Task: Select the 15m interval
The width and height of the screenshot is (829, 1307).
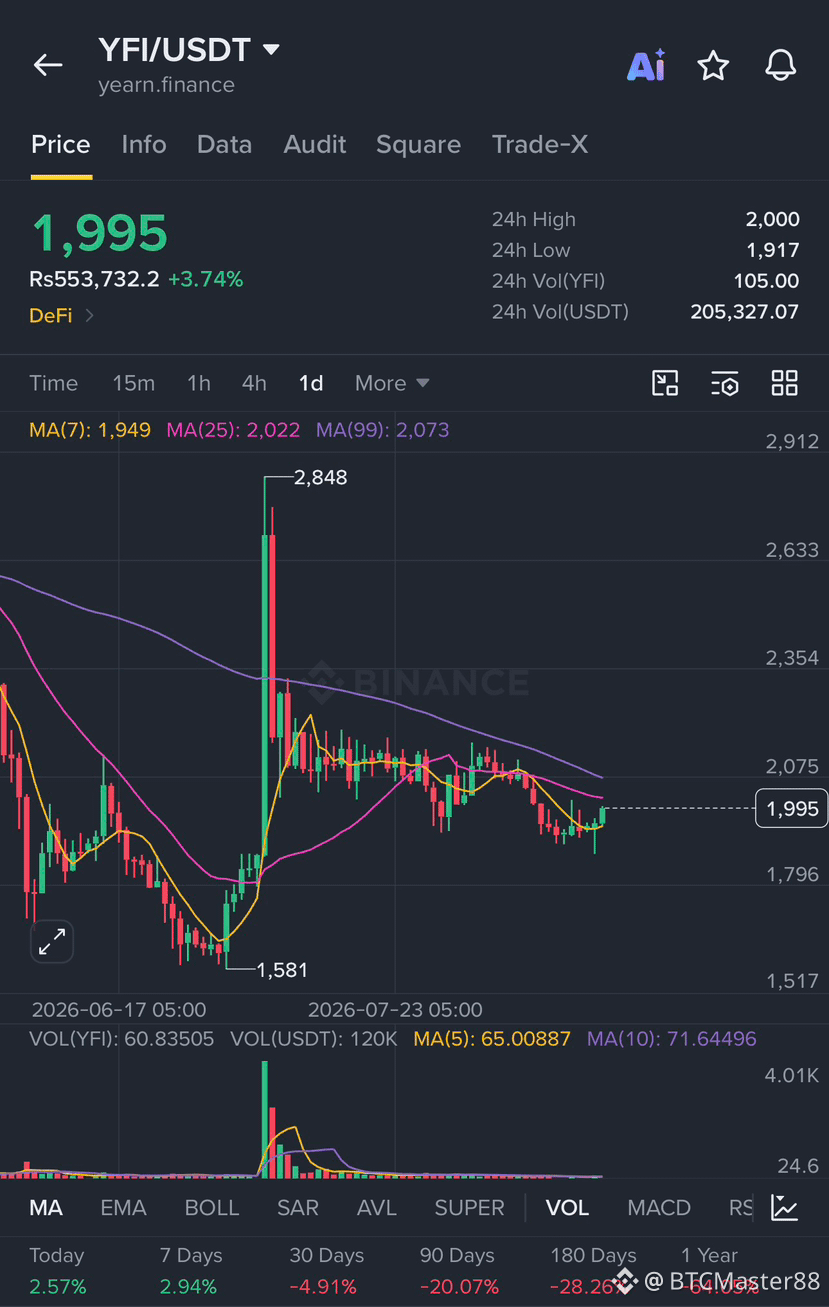Action: 133,383
